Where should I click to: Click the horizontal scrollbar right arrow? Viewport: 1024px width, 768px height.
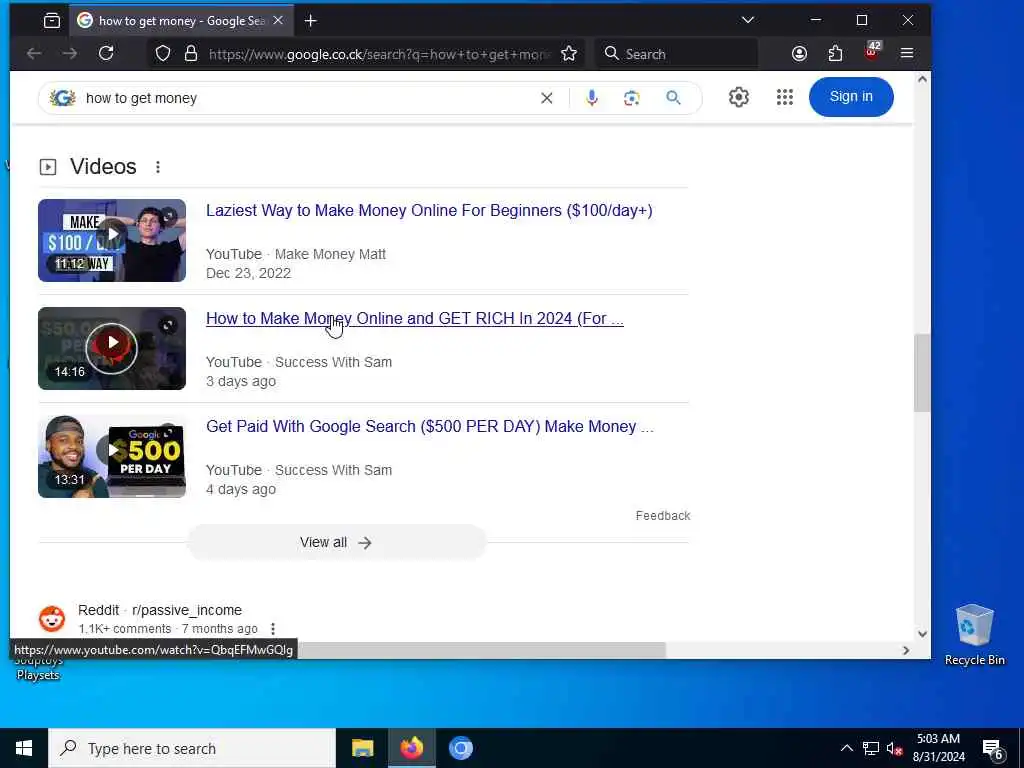point(906,650)
